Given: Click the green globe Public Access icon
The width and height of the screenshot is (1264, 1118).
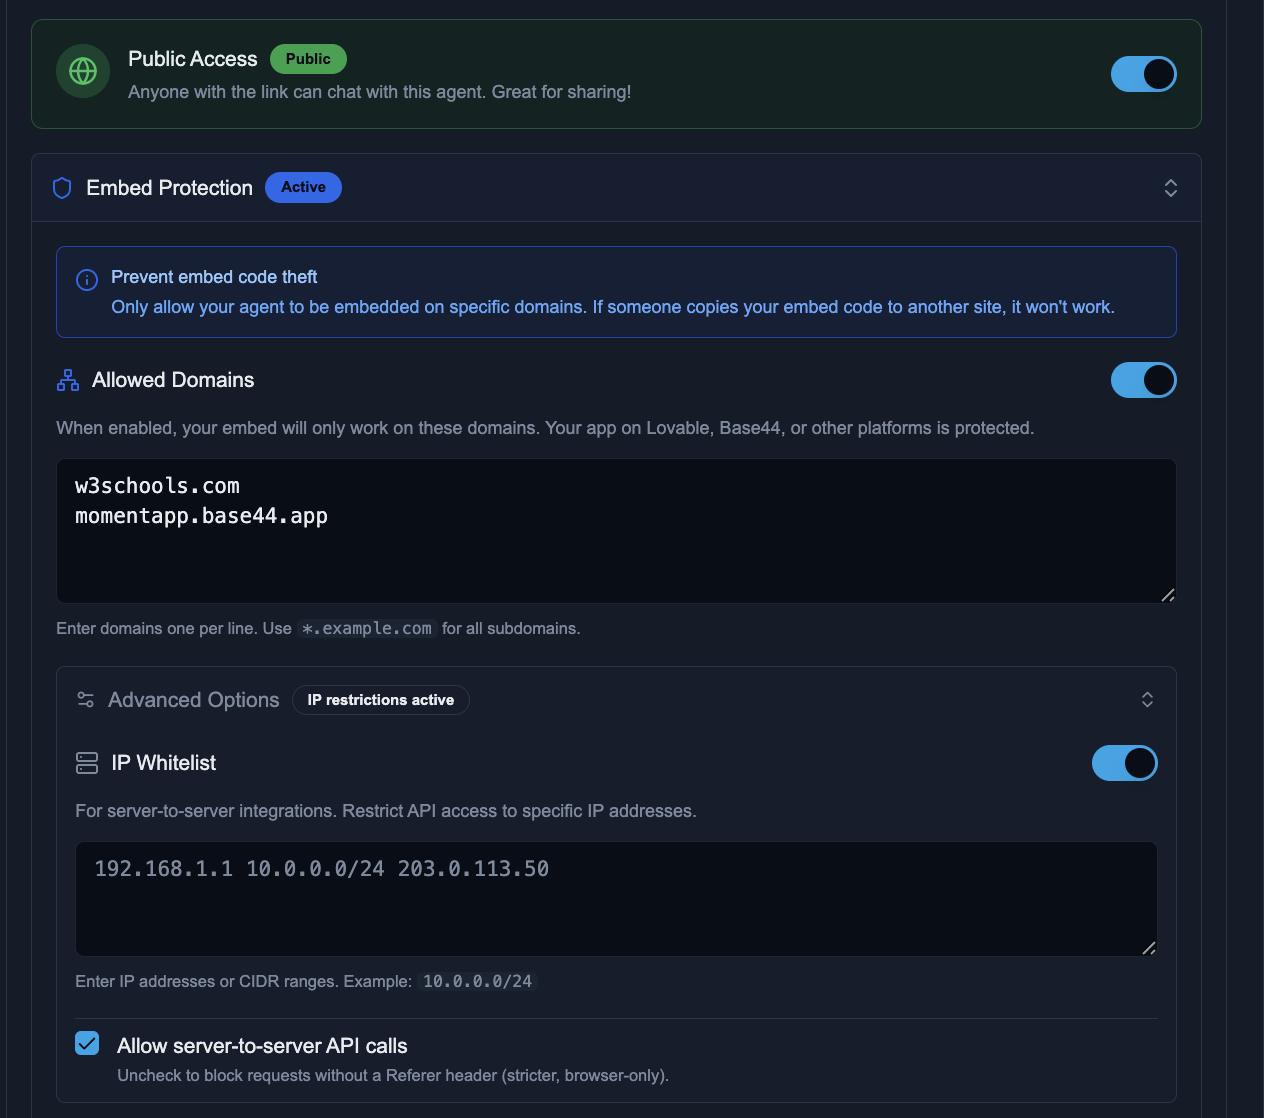Looking at the screenshot, I should pos(83,71).
